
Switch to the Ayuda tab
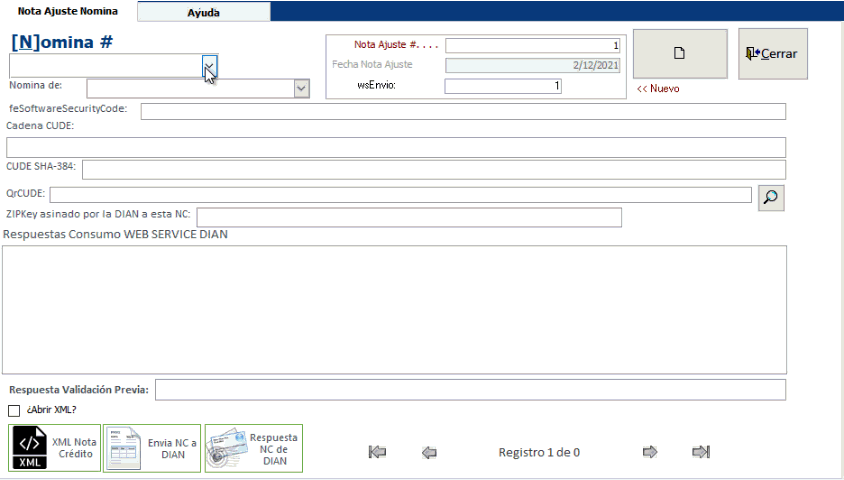(x=203, y=13)
